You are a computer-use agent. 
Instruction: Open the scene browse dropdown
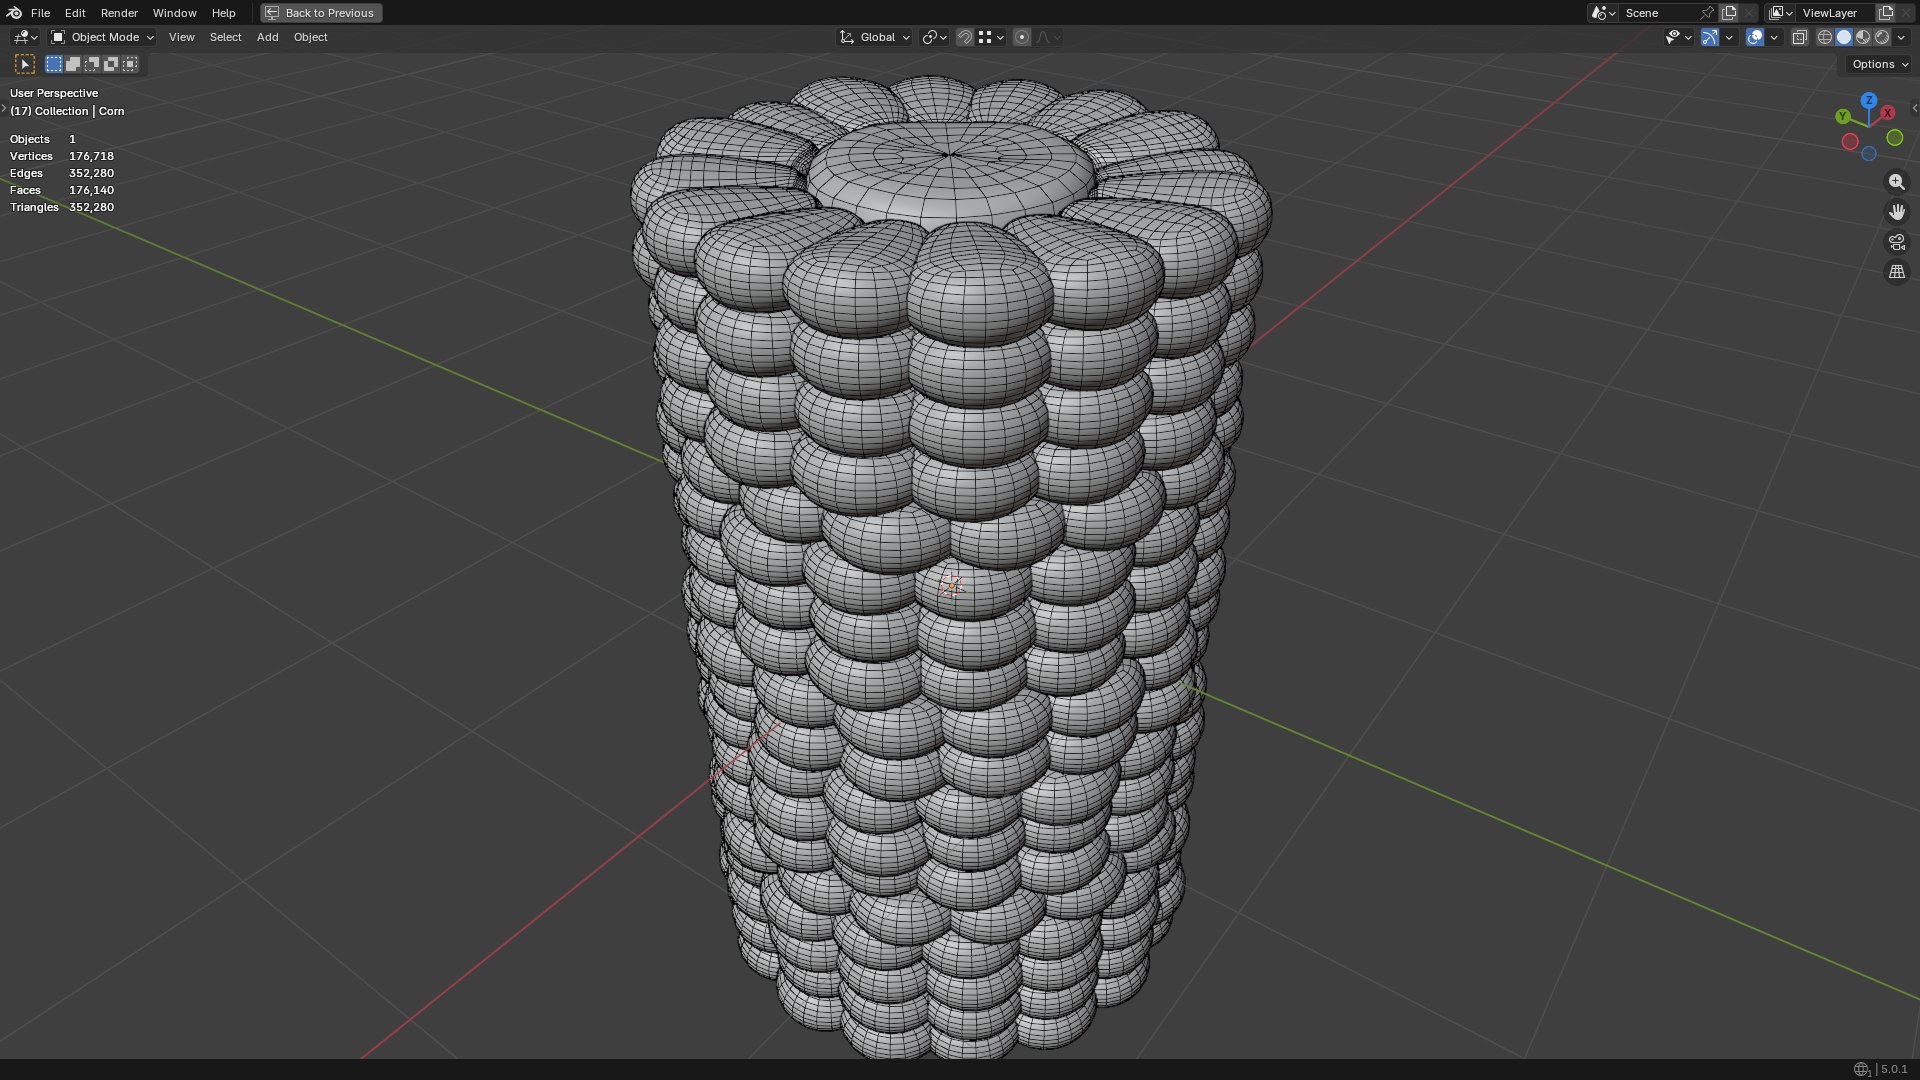tap(1603, 13)
